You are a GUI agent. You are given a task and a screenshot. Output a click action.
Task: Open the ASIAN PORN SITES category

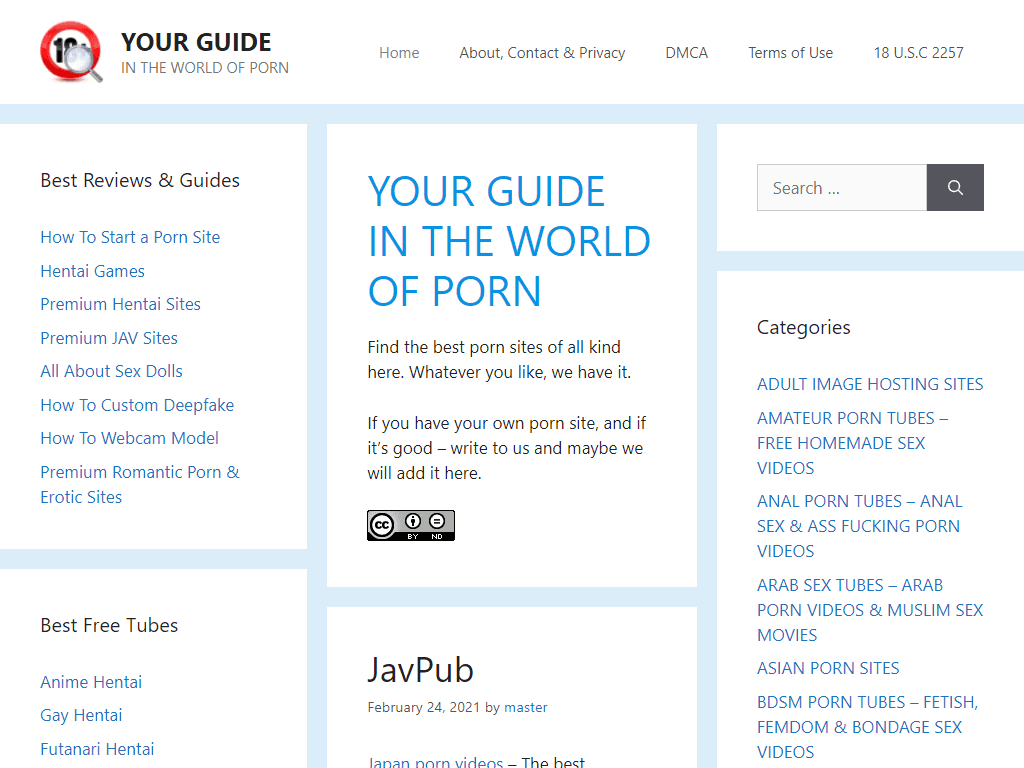[x=828, y=668]
